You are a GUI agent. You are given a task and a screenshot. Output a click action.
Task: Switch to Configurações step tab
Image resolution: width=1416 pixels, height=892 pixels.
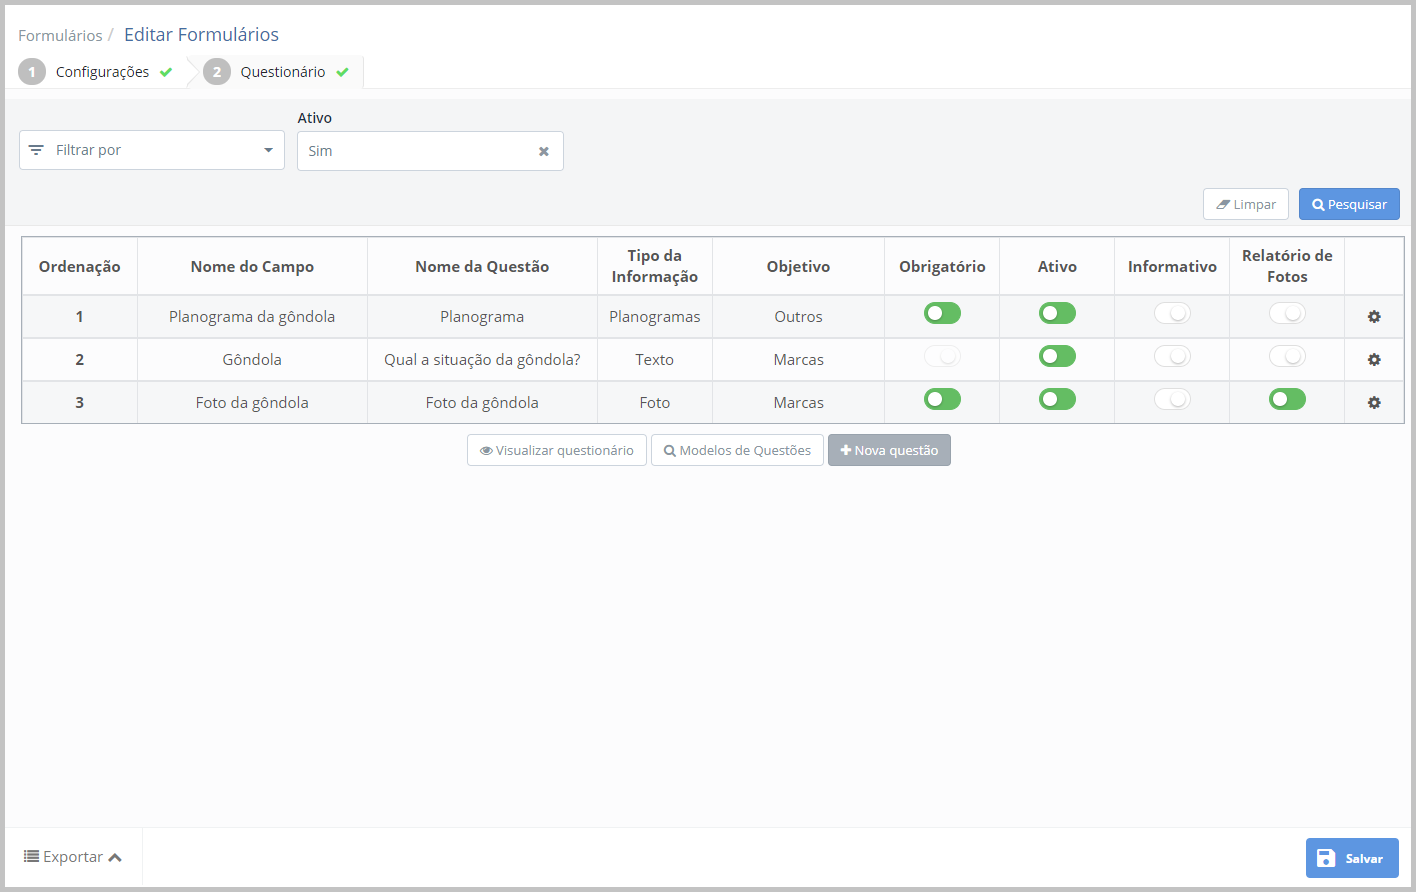point(102,72)
